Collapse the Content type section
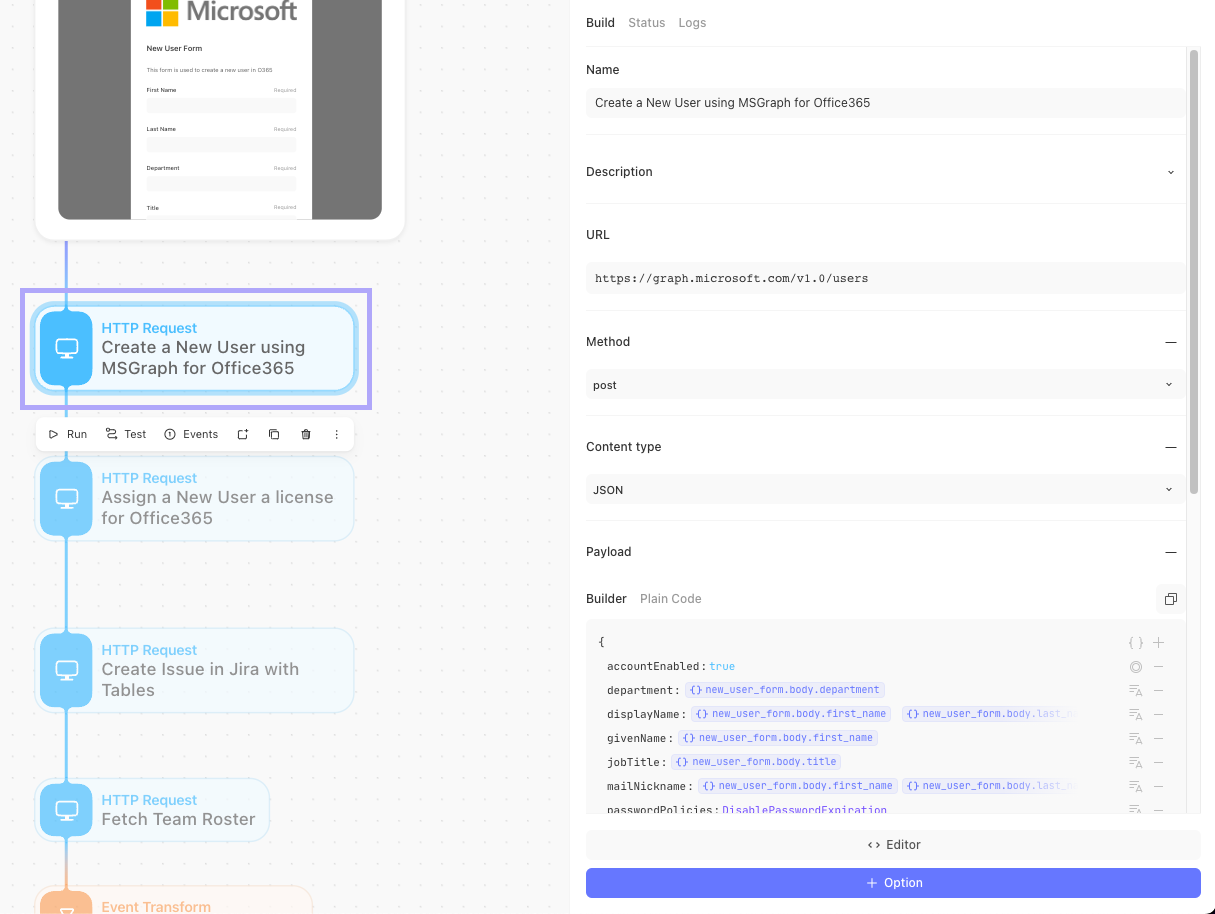The height and width of the screenshot is (914, 1215). 1171,447
